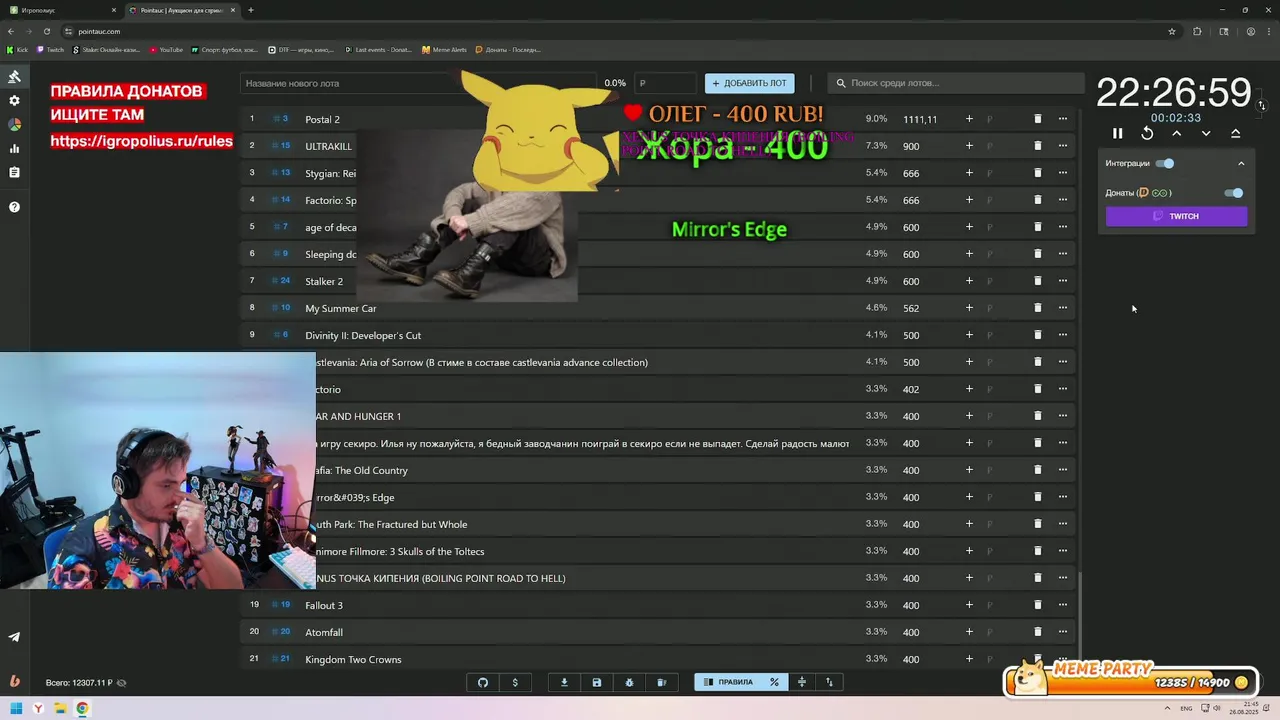Open the GitHub icon in bottom toolbar
Viewport: 1280px width, 720px height.
pos(483,682)
